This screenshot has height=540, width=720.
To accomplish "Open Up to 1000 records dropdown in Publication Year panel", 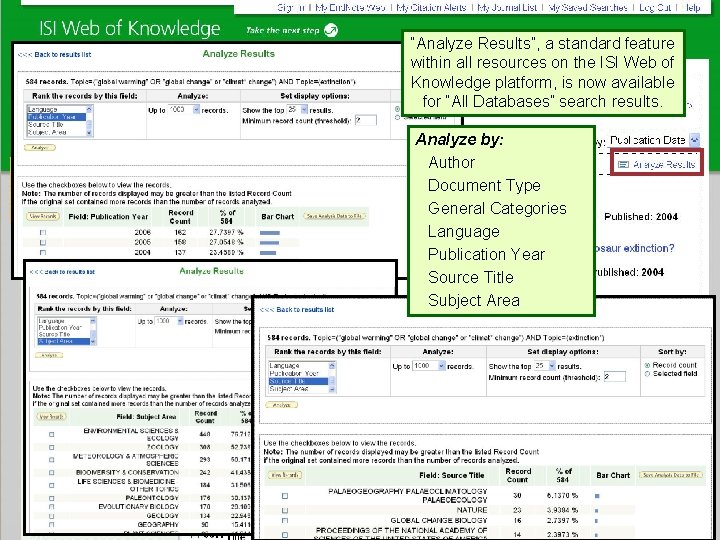I will (196, 110).
